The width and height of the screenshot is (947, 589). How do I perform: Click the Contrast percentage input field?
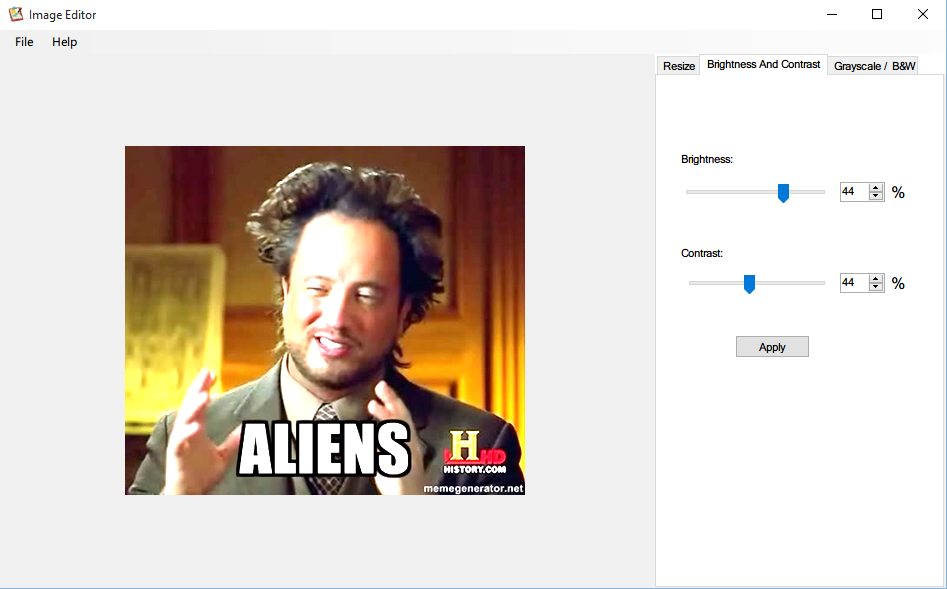(x=855, y=282)
